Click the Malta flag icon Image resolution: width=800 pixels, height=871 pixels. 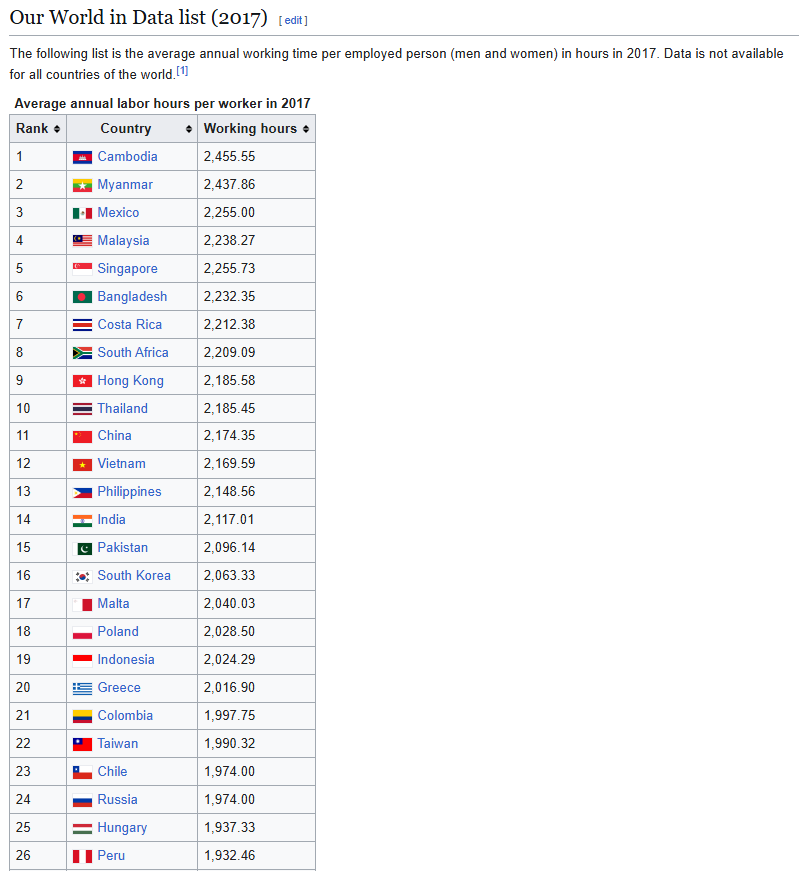pyautogui.click(x=82, y=604)
